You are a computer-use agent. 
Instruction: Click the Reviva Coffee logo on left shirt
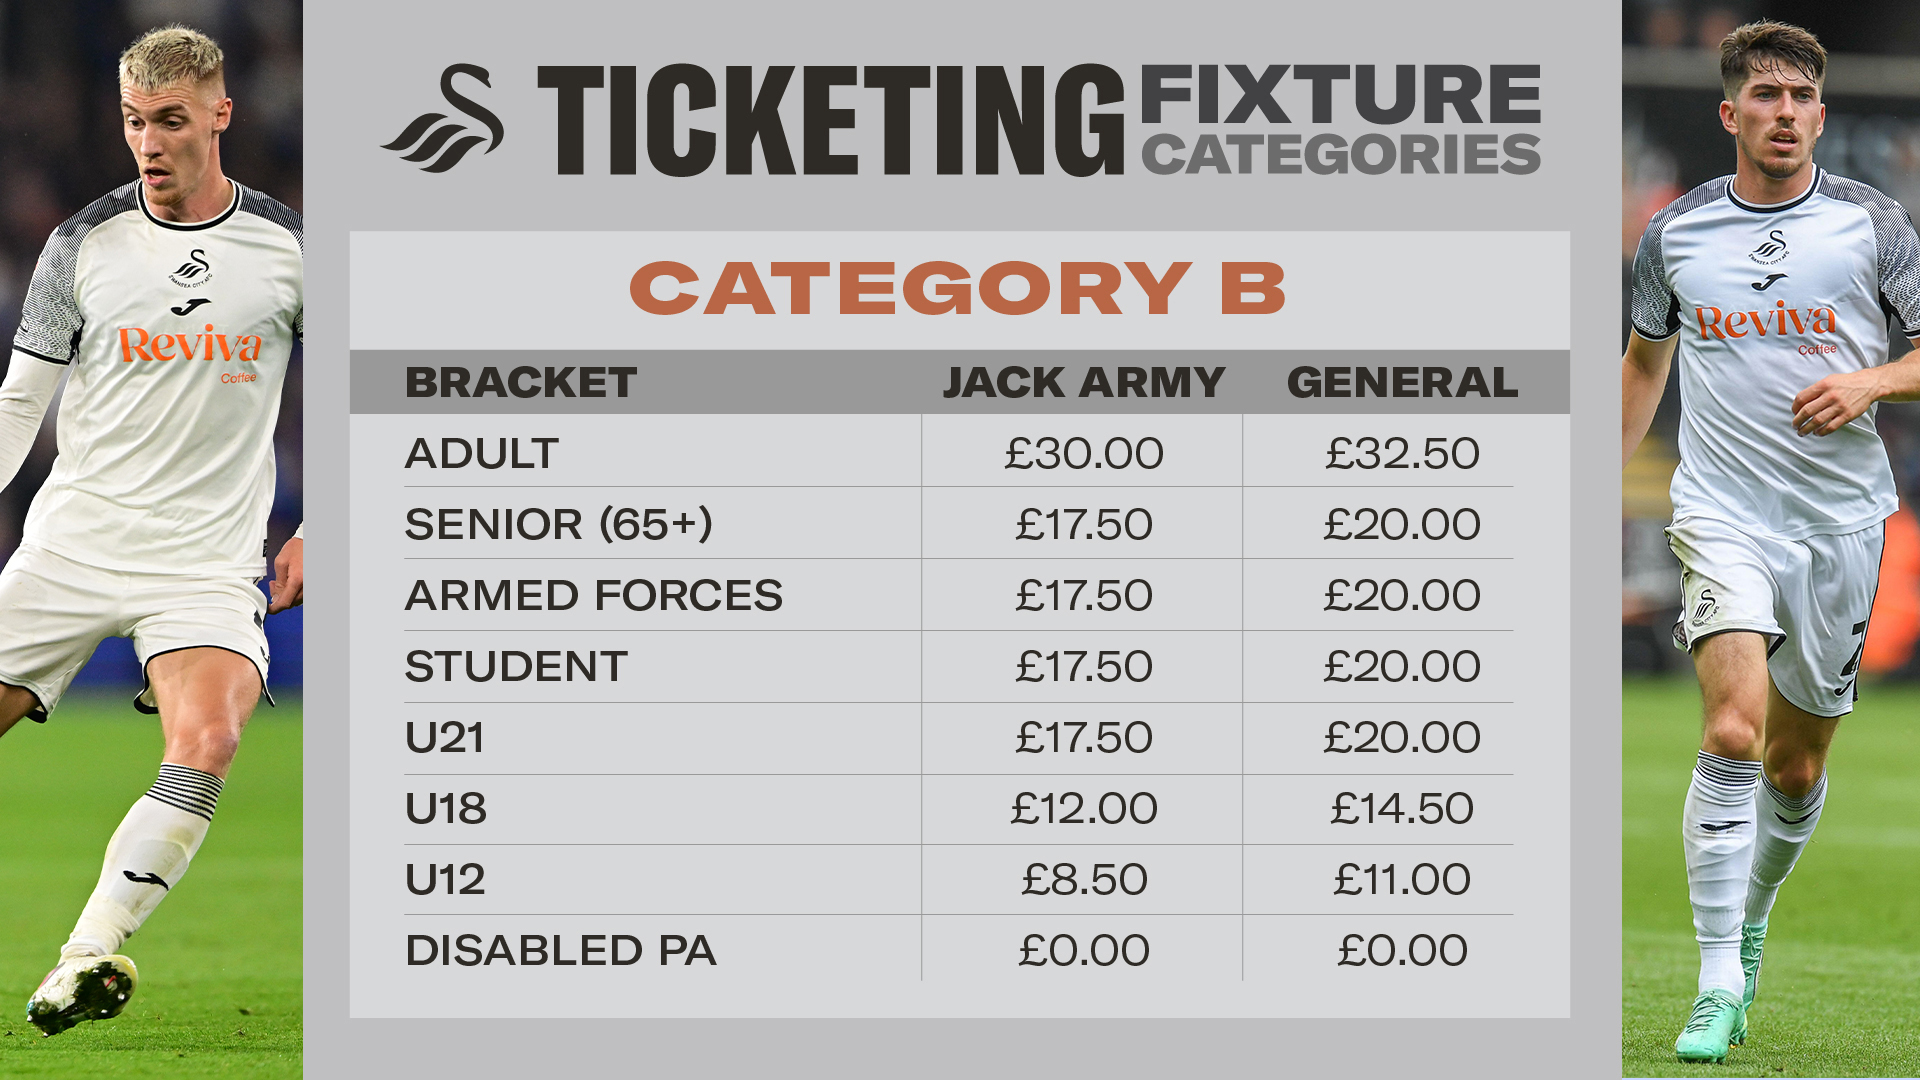tap(190, 352)
